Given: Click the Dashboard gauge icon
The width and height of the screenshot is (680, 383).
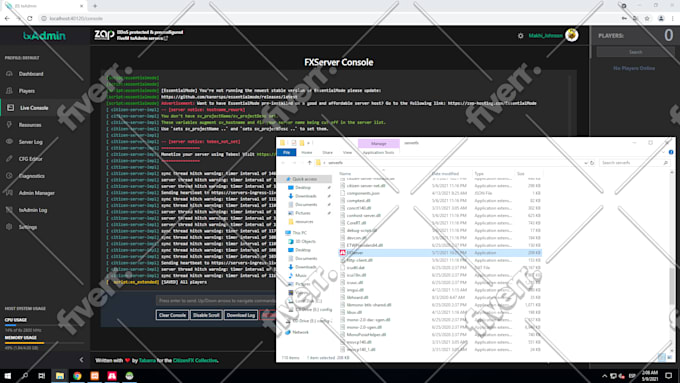Looking at the screenshot, I should pyautogui.click(x=9, y=74).
